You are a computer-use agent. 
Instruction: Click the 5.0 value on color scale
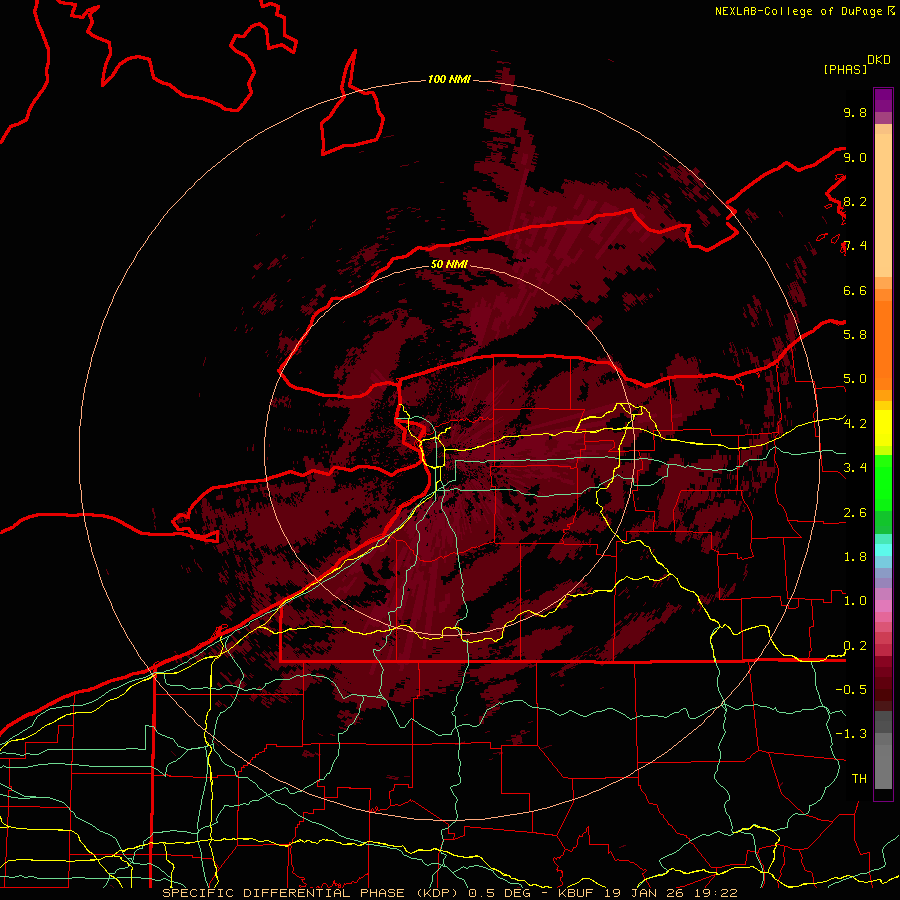[x=855, y=379]
